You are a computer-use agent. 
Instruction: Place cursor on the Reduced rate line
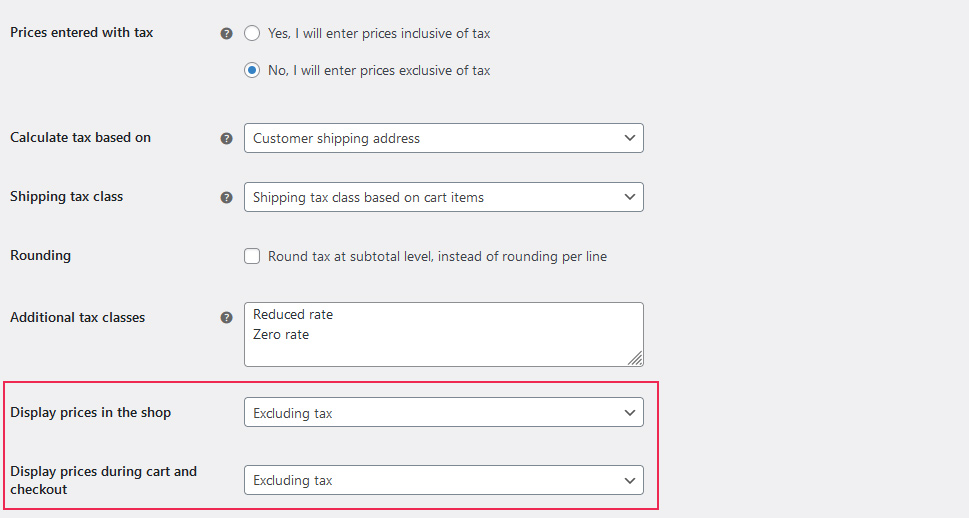click(293, 314)
